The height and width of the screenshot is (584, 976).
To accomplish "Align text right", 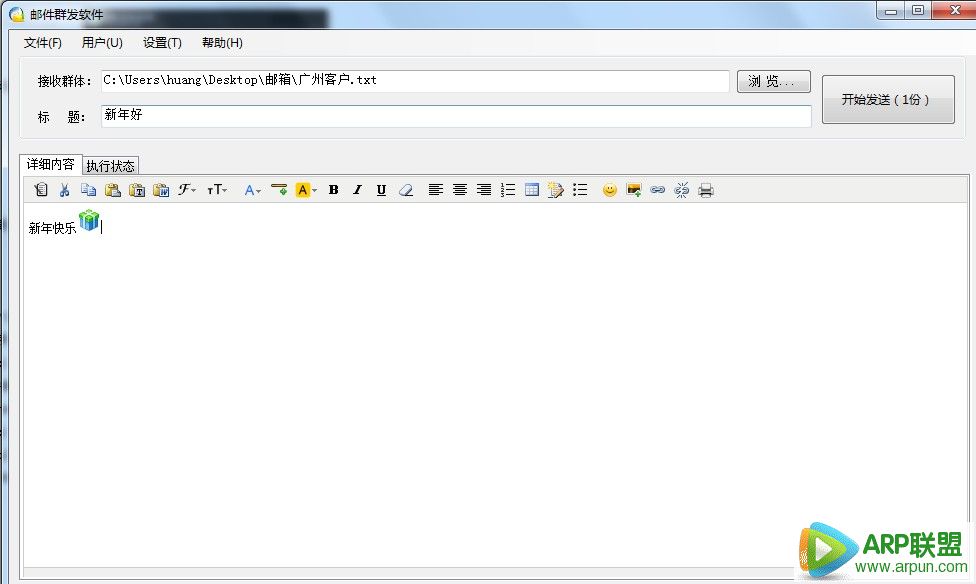I will pyautogui.click(x=484, y=190).
